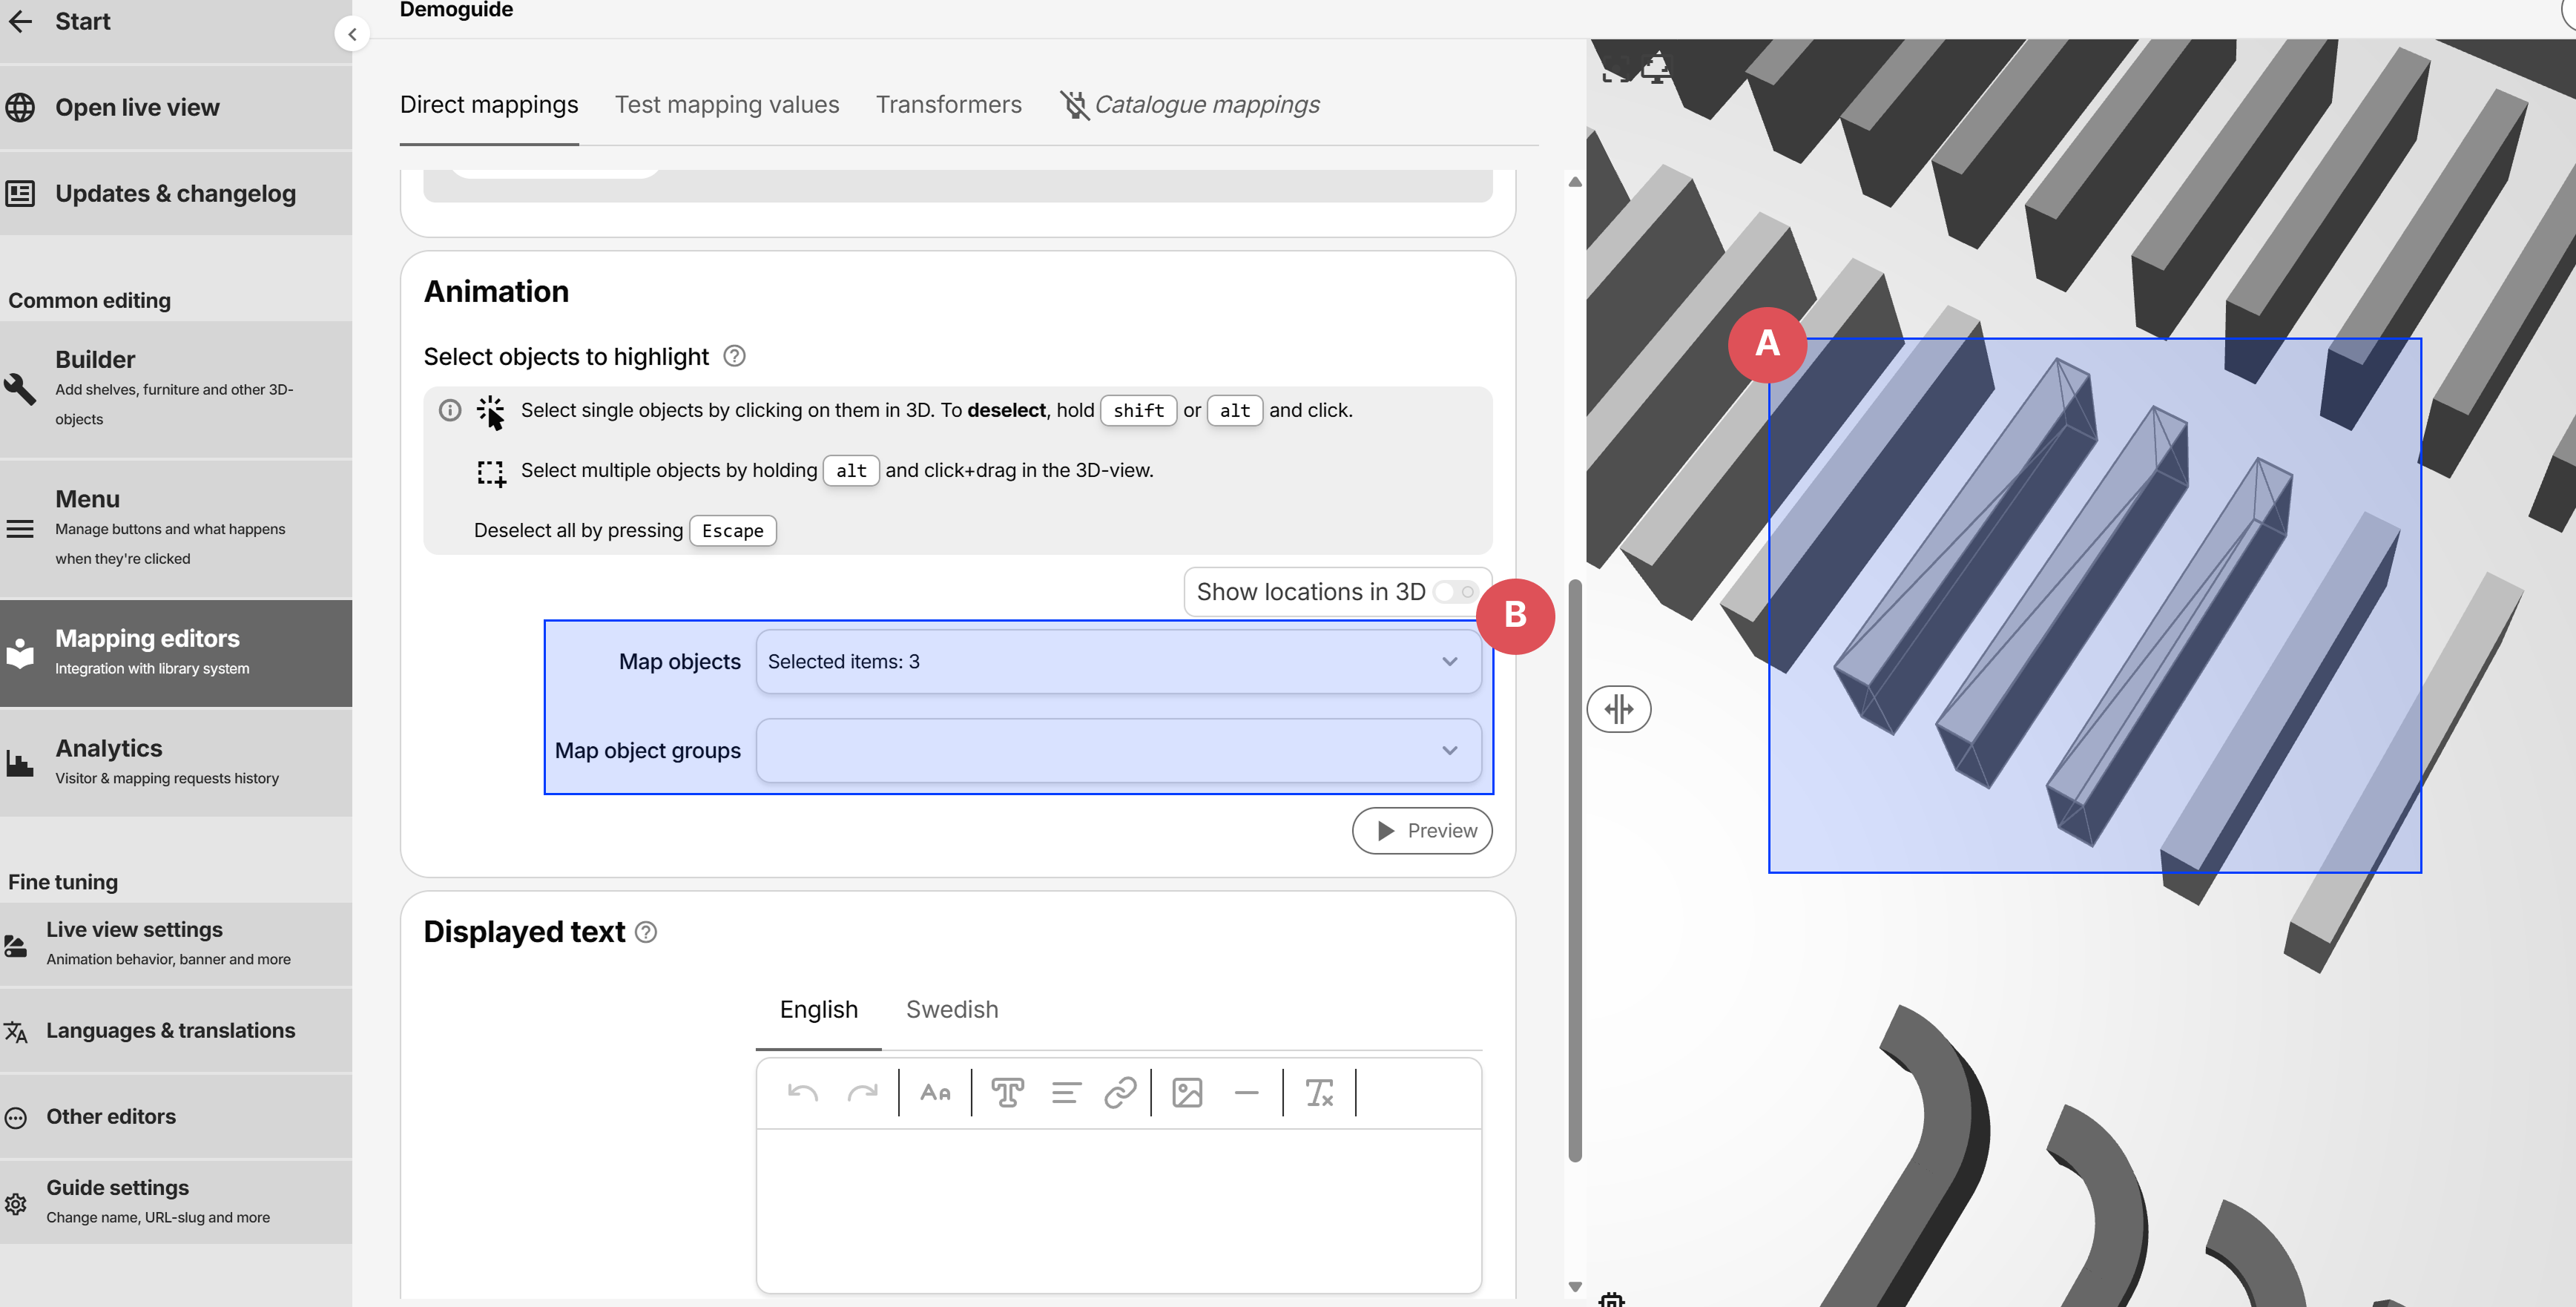Image resolution: width=2576 pixels, height=1307 pixels.
Task: Collapse the left sidebar using the chevron
Action: tap(352, 33)
